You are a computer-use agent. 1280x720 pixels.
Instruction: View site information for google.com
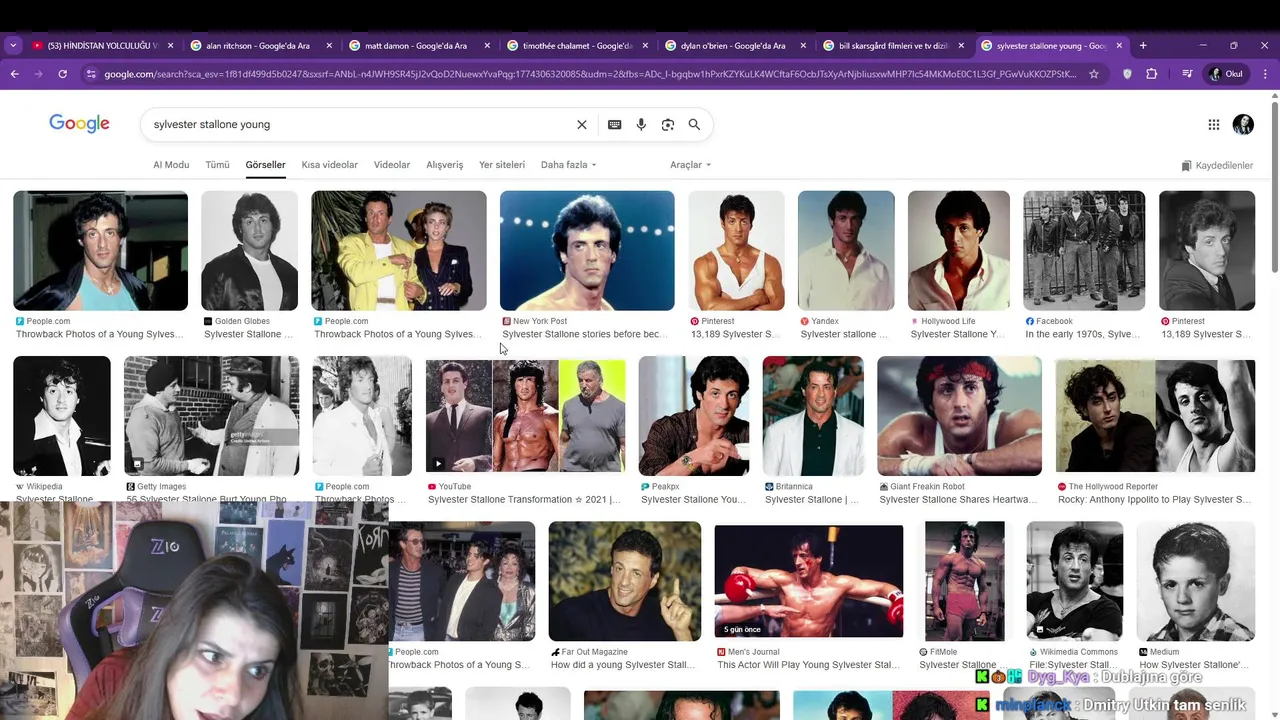(x=91, y=74)
